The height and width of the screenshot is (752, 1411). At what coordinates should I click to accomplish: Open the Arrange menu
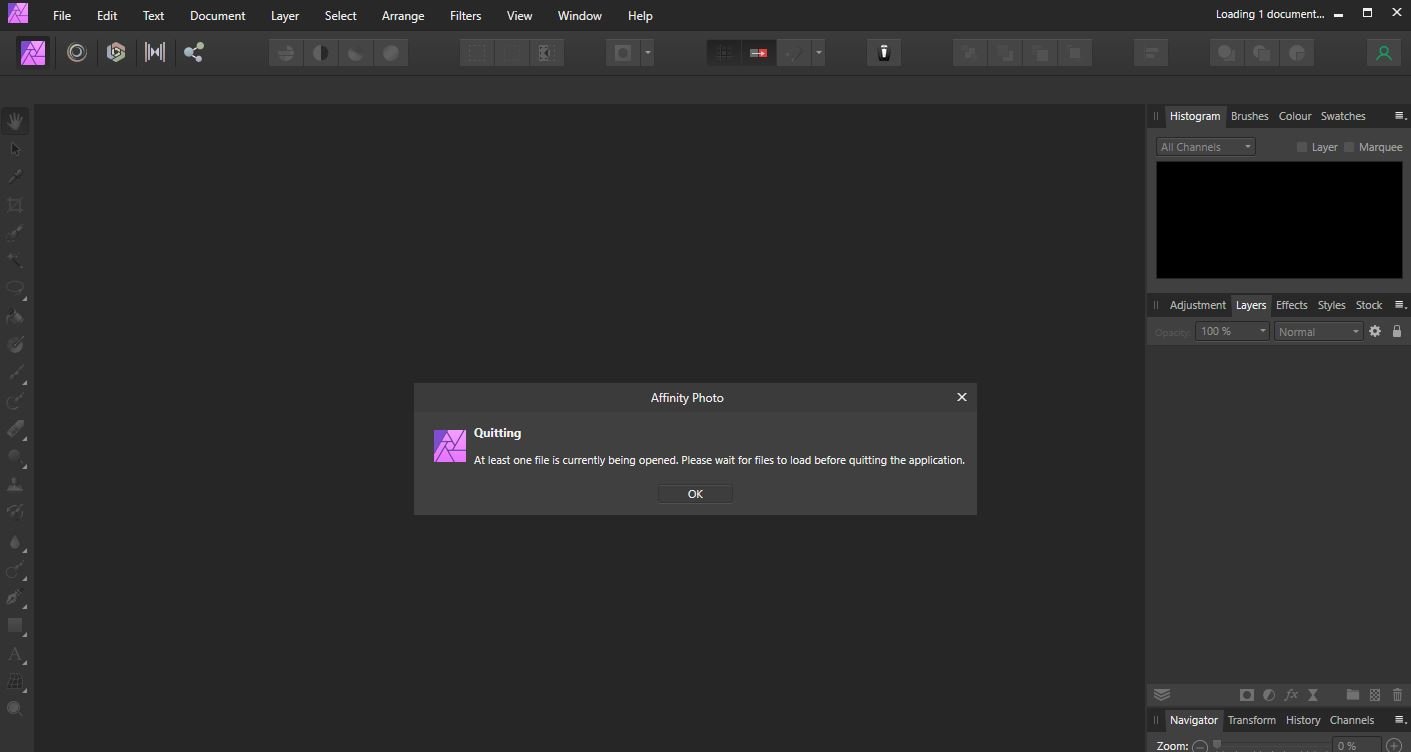[403, 15]
